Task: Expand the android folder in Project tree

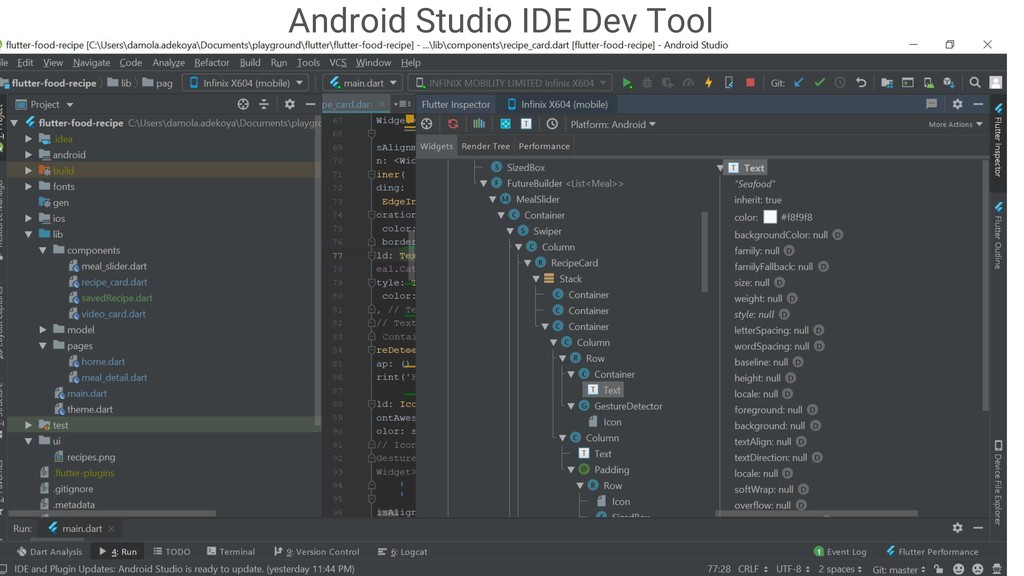Action: click(x=29, y=155)
